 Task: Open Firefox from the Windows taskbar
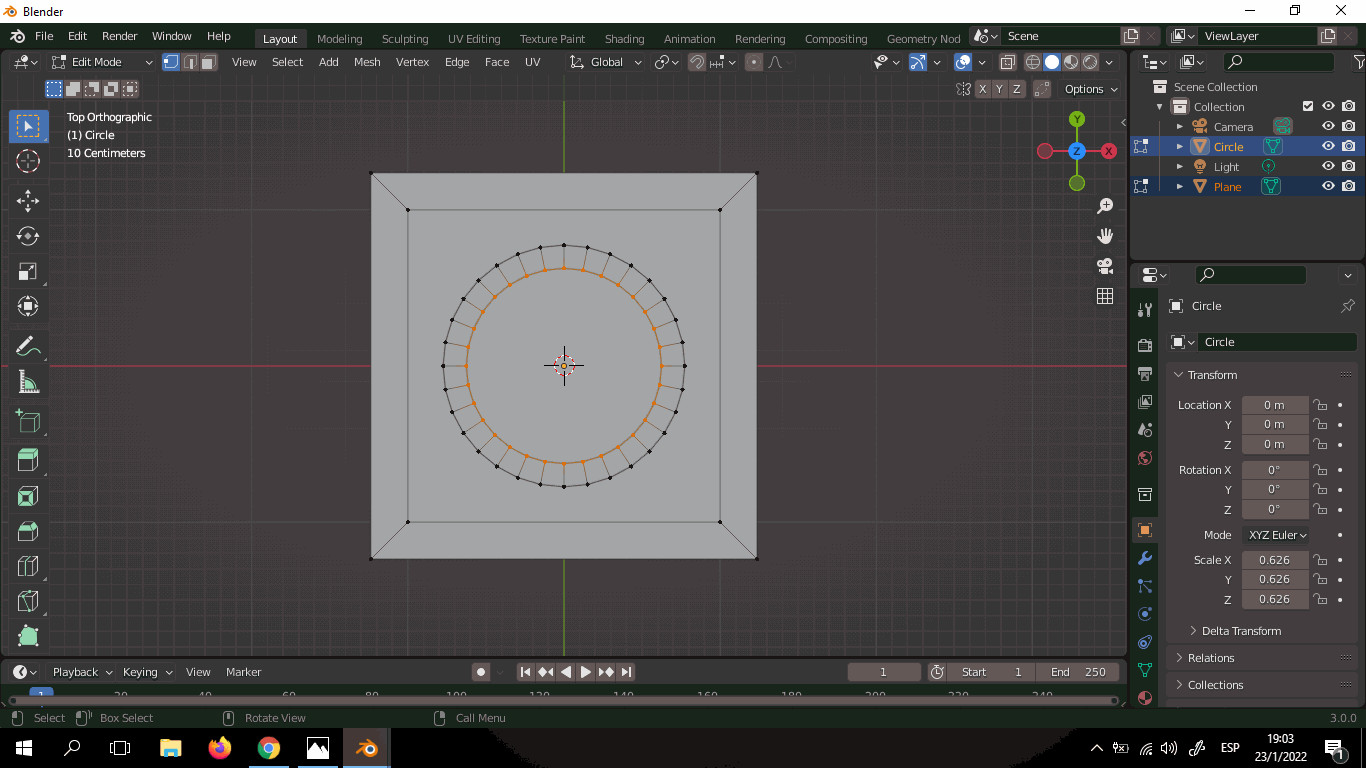(220, 748)
